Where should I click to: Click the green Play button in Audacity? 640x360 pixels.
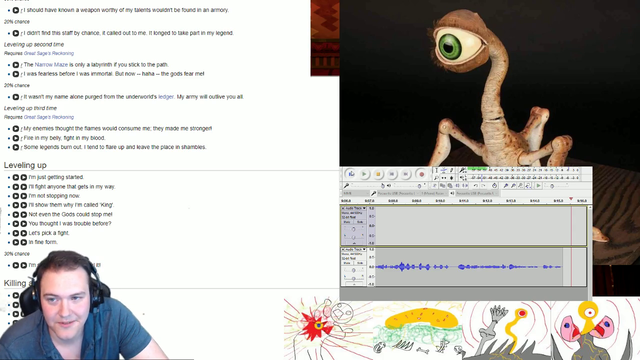[364, 174]
